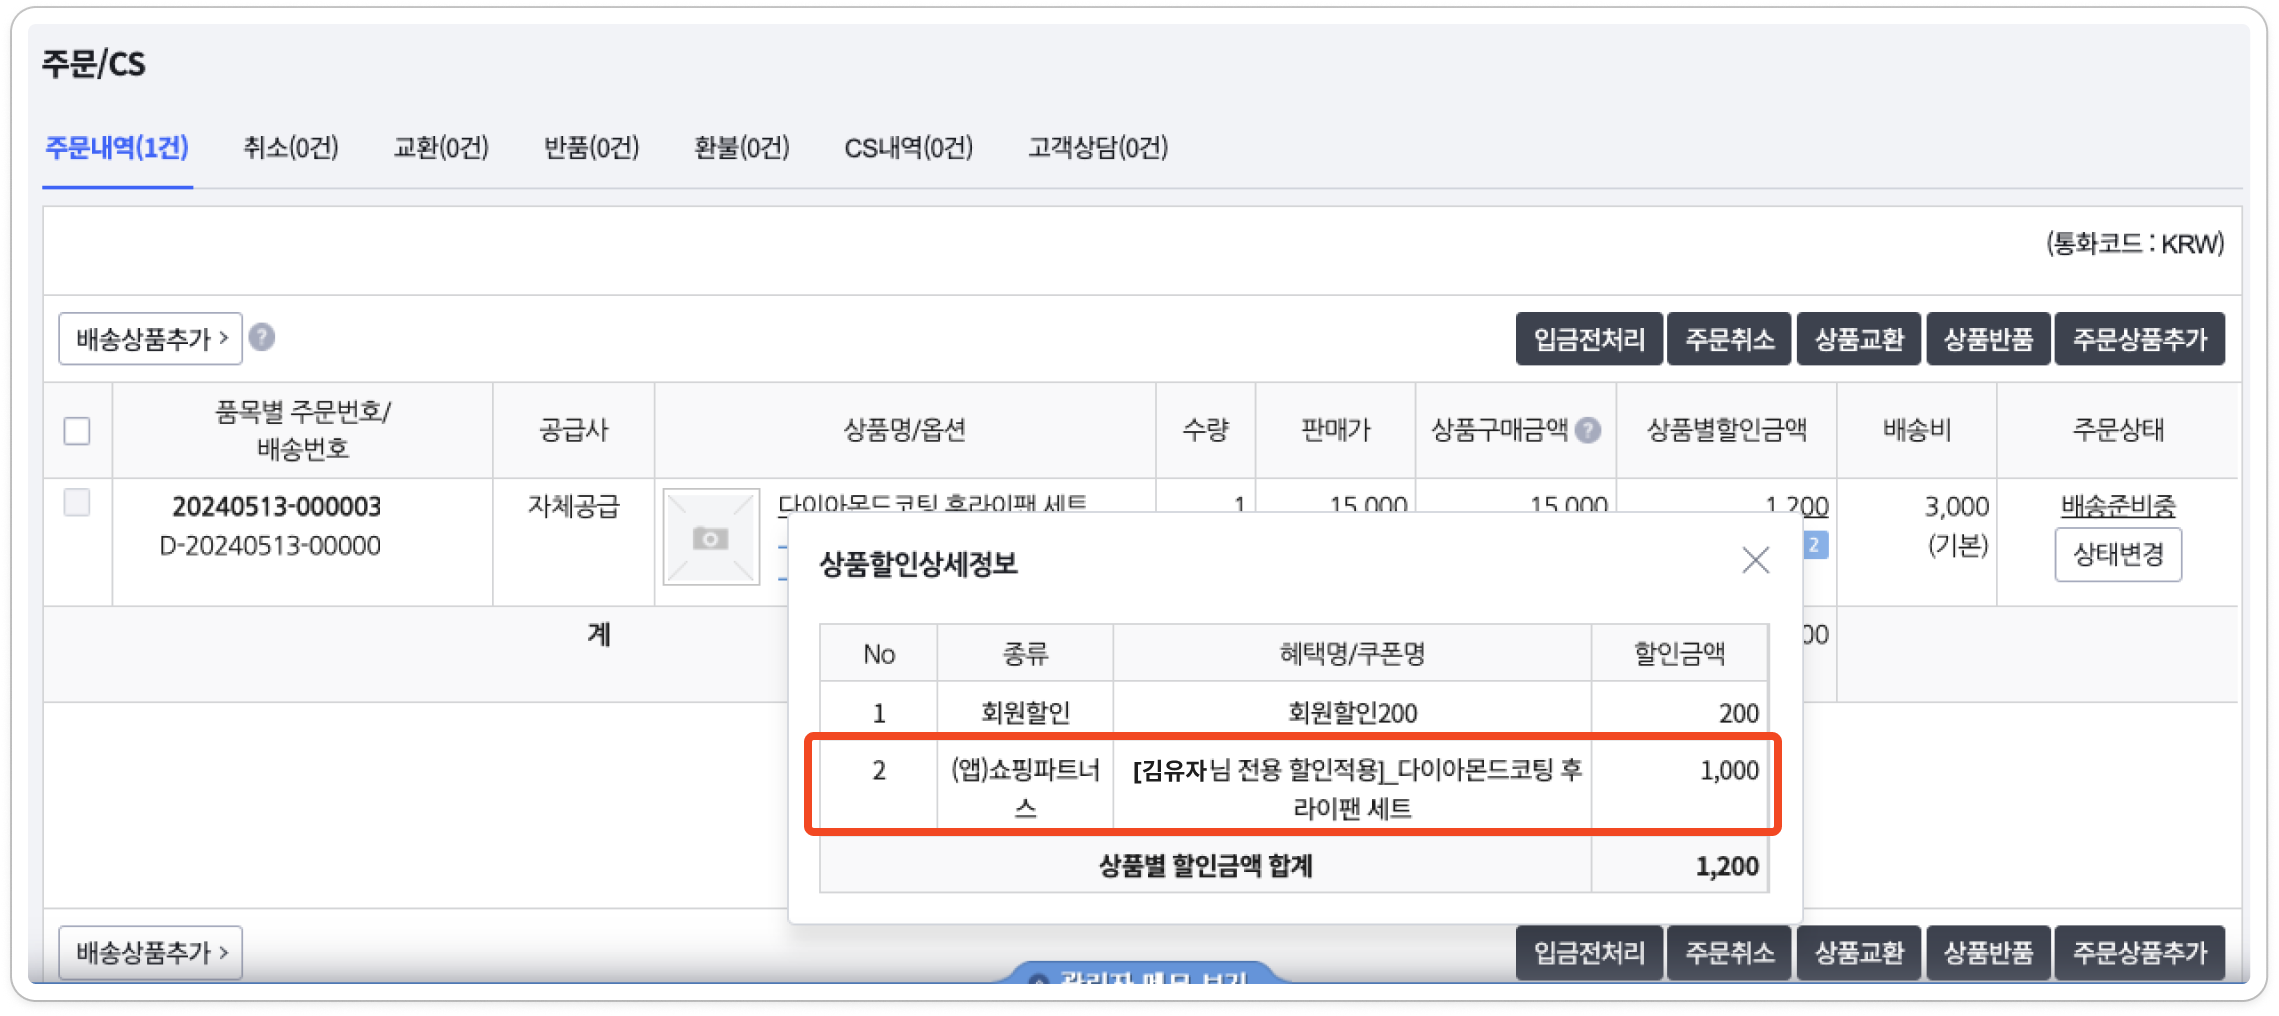Click the help icon beside 배송상품추가
The image size is (2279, 1016).
(x=262, y=337)
